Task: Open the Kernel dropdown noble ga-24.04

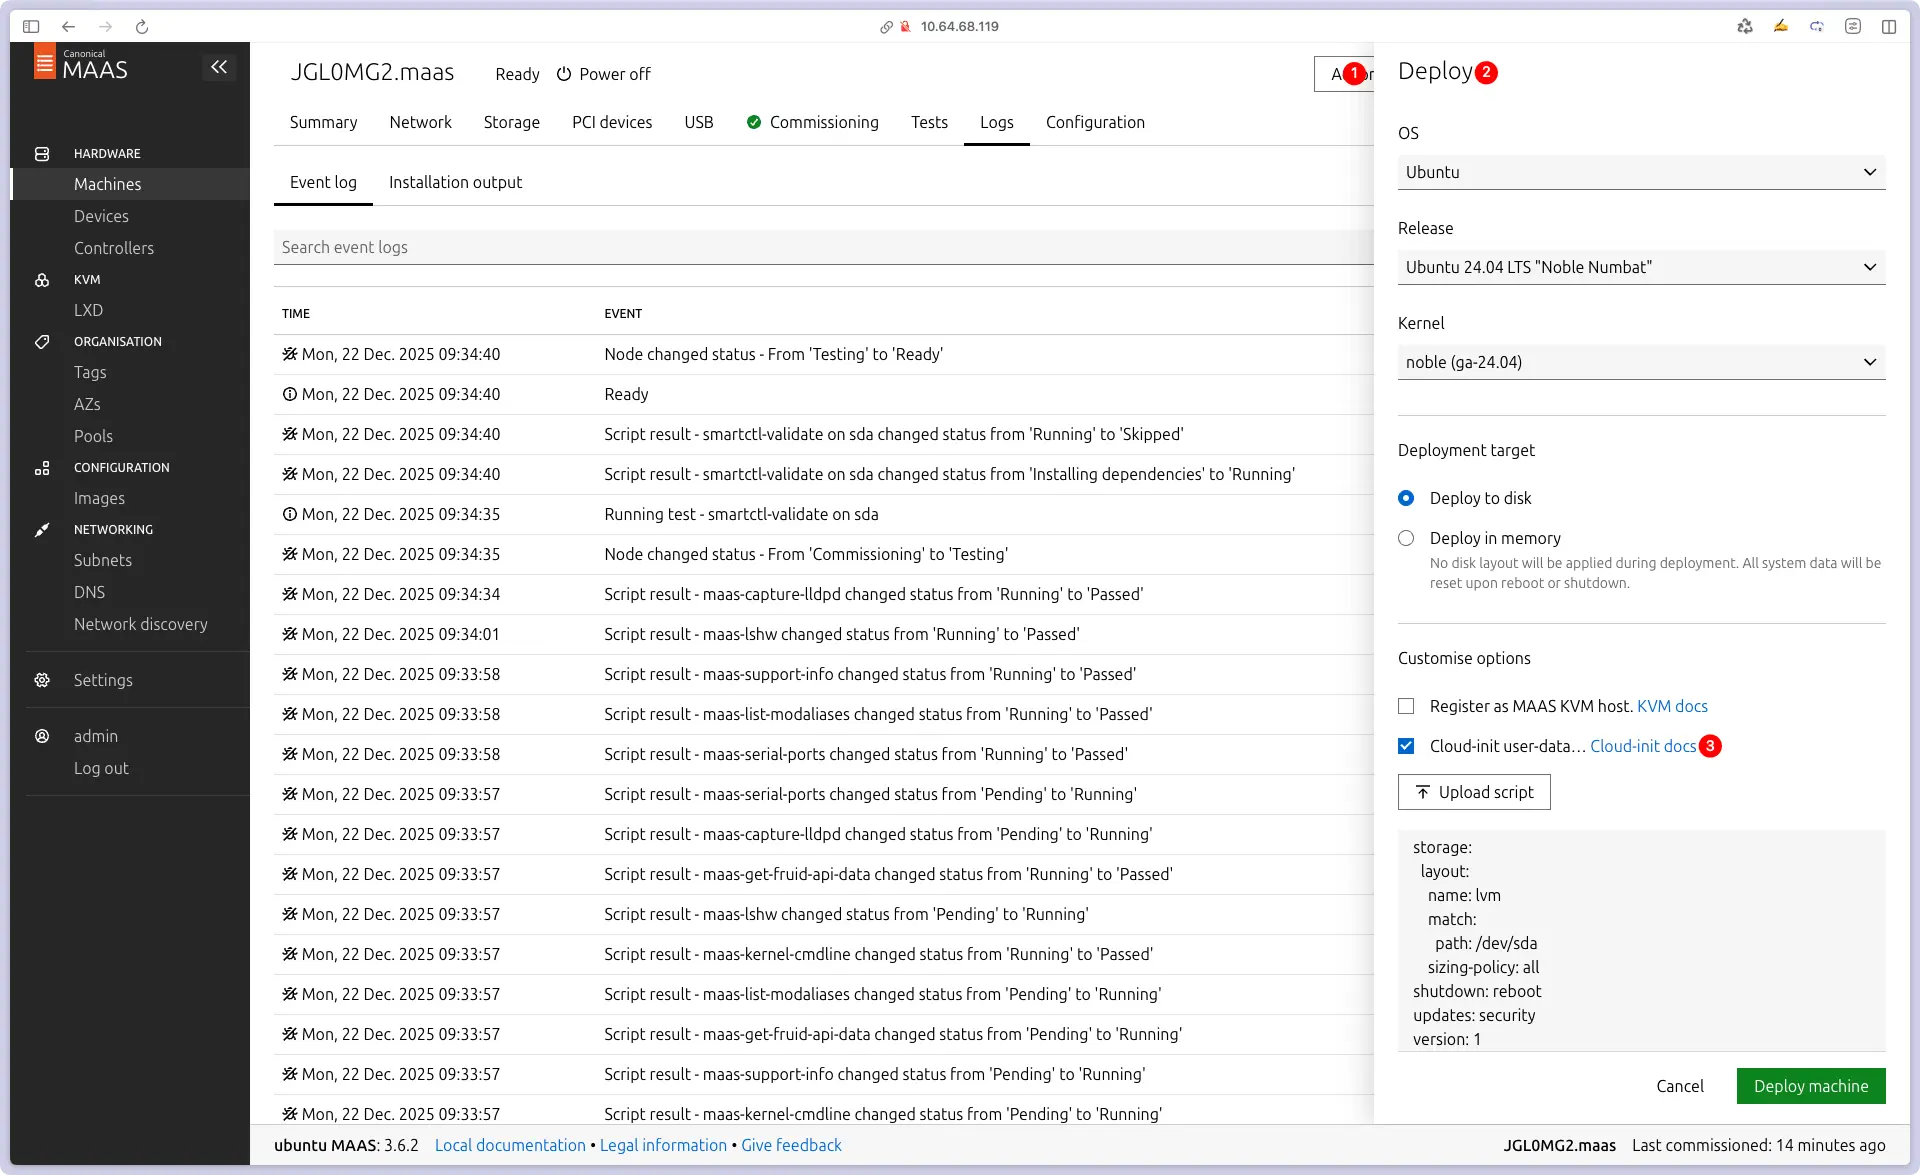Action: [1641, 362]
